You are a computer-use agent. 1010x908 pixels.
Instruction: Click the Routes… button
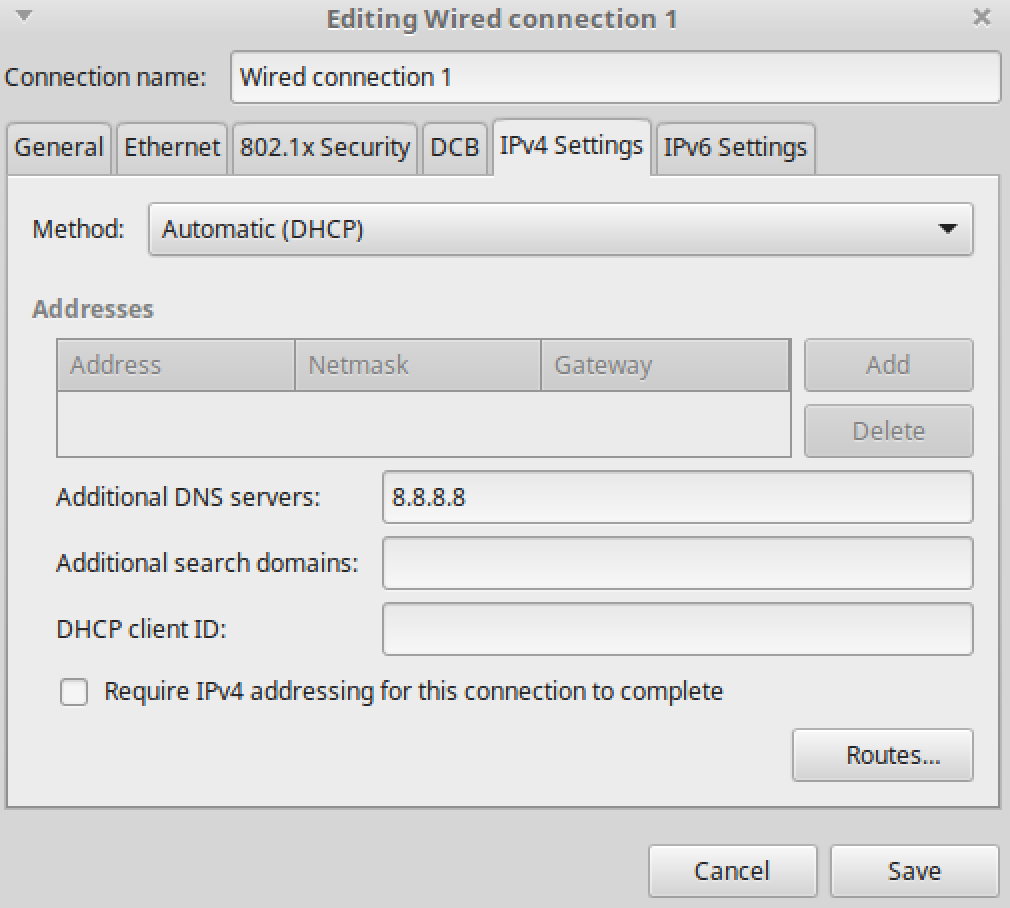(x=882, y=755)
